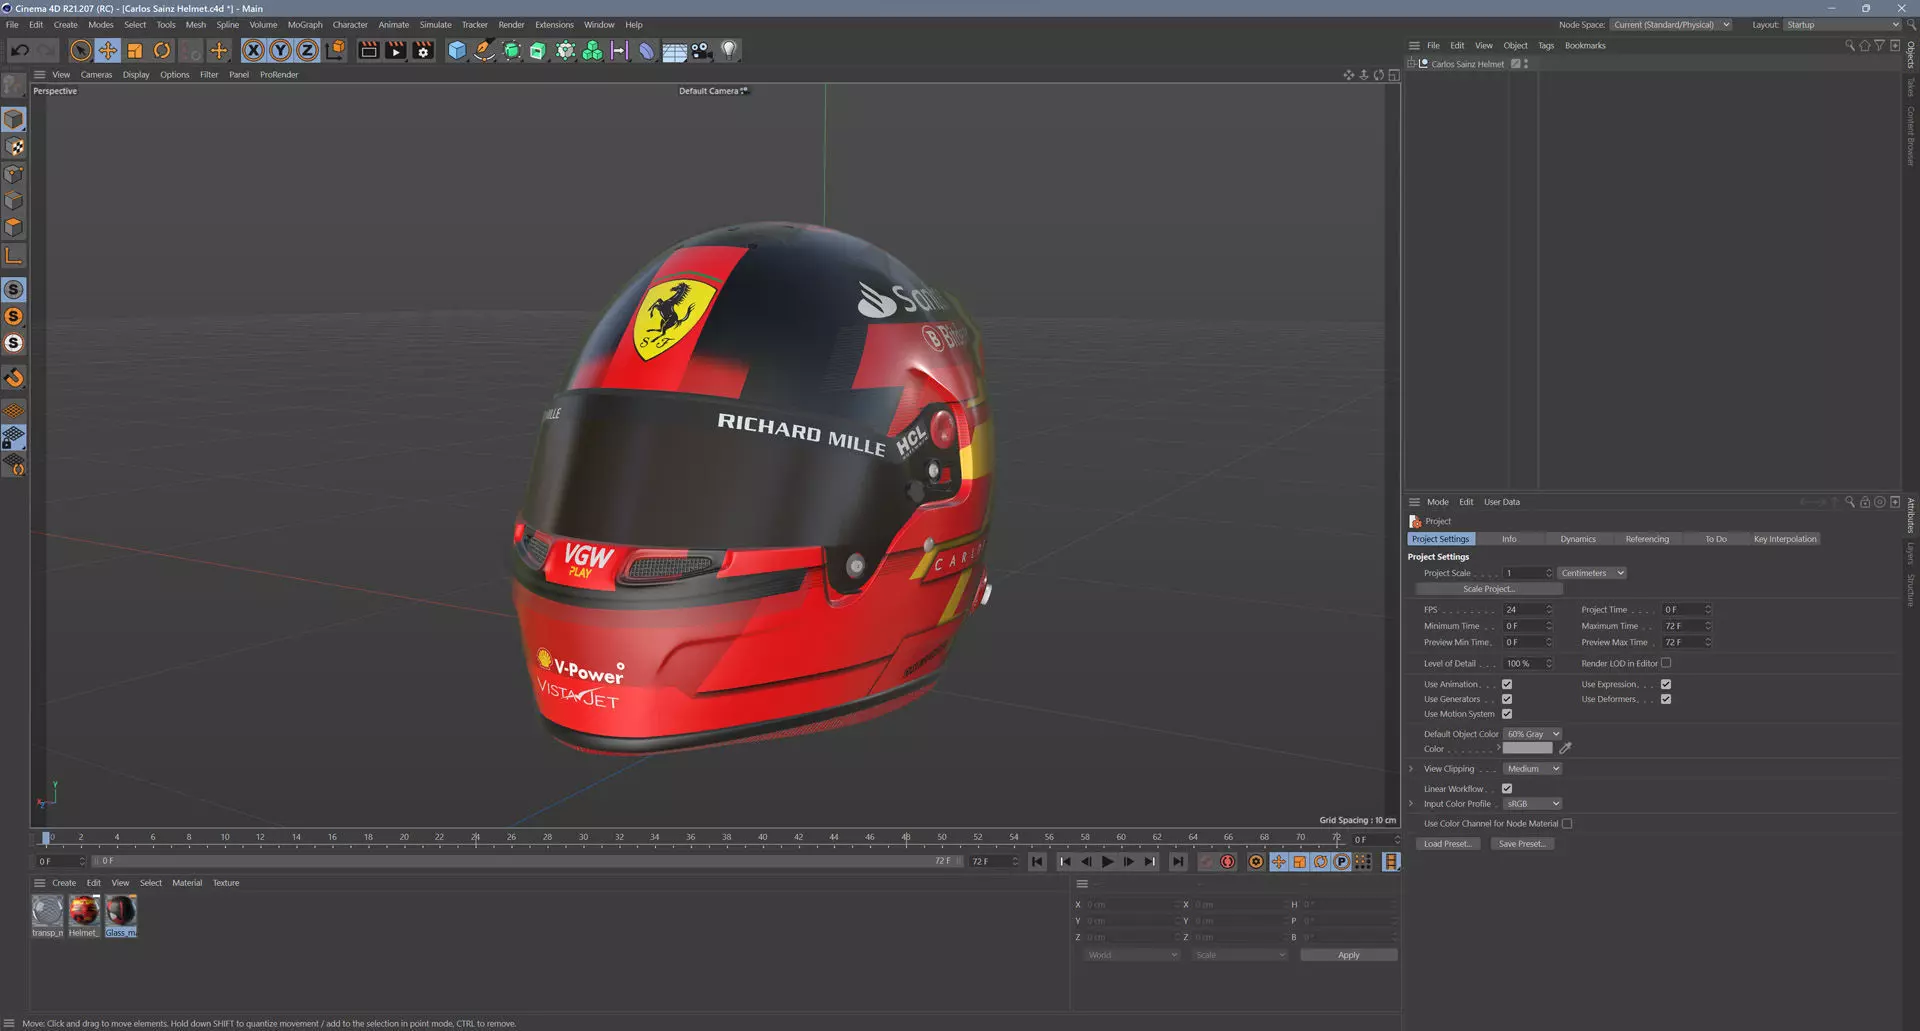Click the Undo arrow icon
Image resolution: width=1920 pixels, height=1031 pixels.
coord(20,50)
